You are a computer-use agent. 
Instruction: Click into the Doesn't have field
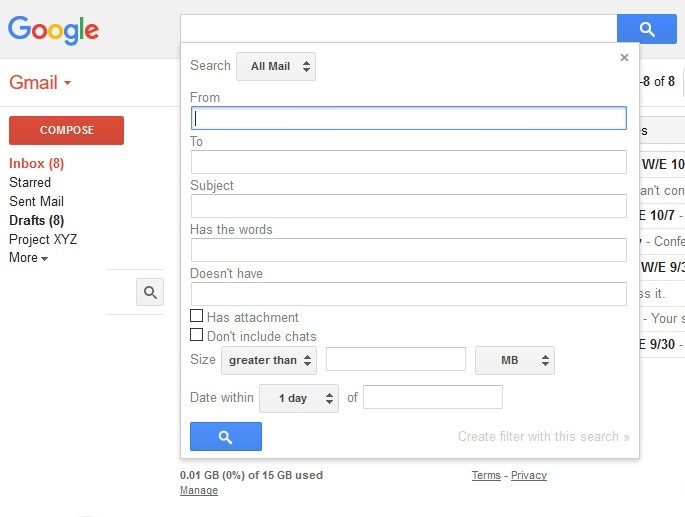point(408,294)
